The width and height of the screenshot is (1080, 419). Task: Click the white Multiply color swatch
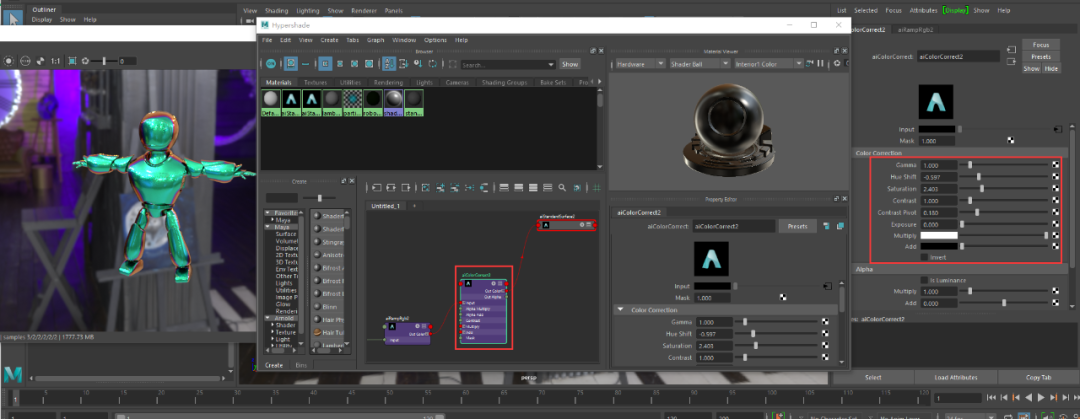(939, 235)
